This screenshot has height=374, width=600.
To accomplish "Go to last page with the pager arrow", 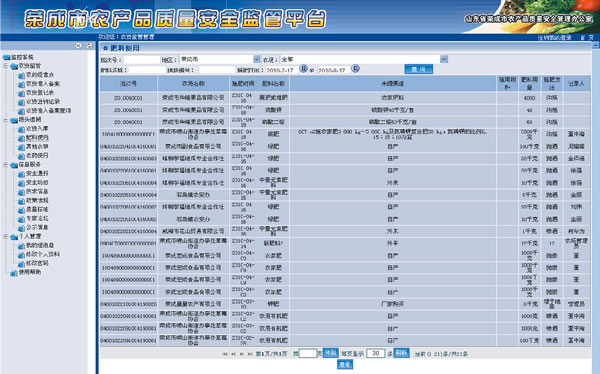I will (x=250, y=354).
